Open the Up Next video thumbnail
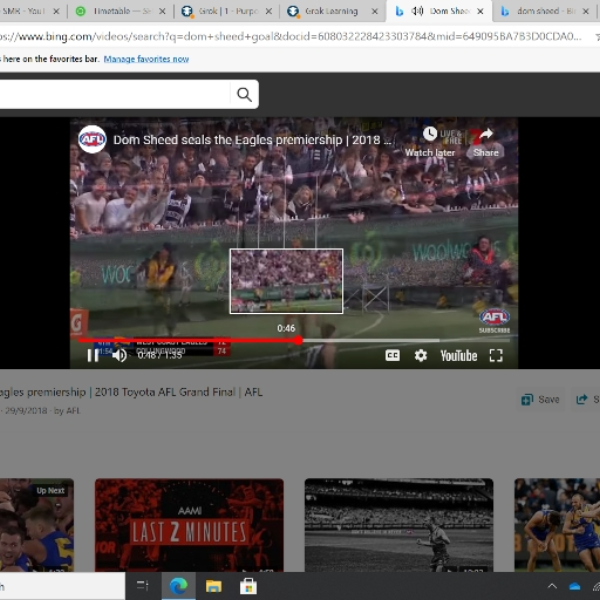Screen dimensions: 600x600 tap(37, 525)
